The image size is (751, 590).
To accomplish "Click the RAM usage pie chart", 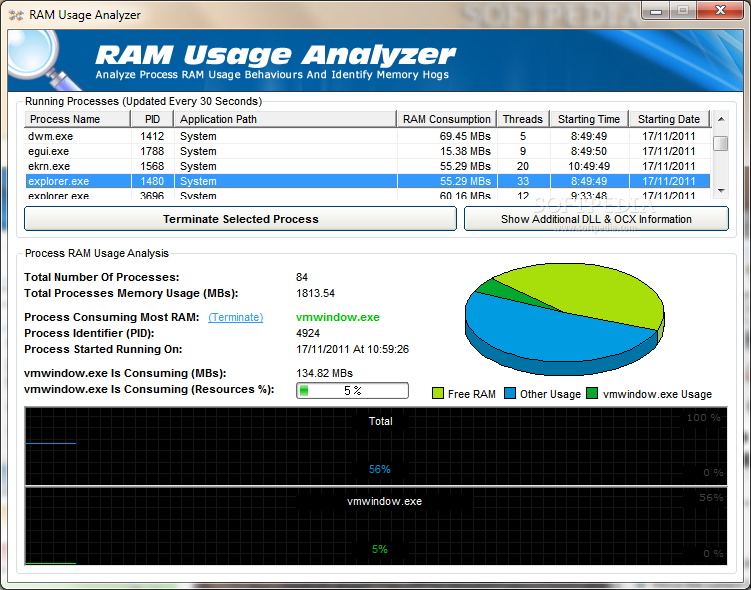I will (565, 319).
